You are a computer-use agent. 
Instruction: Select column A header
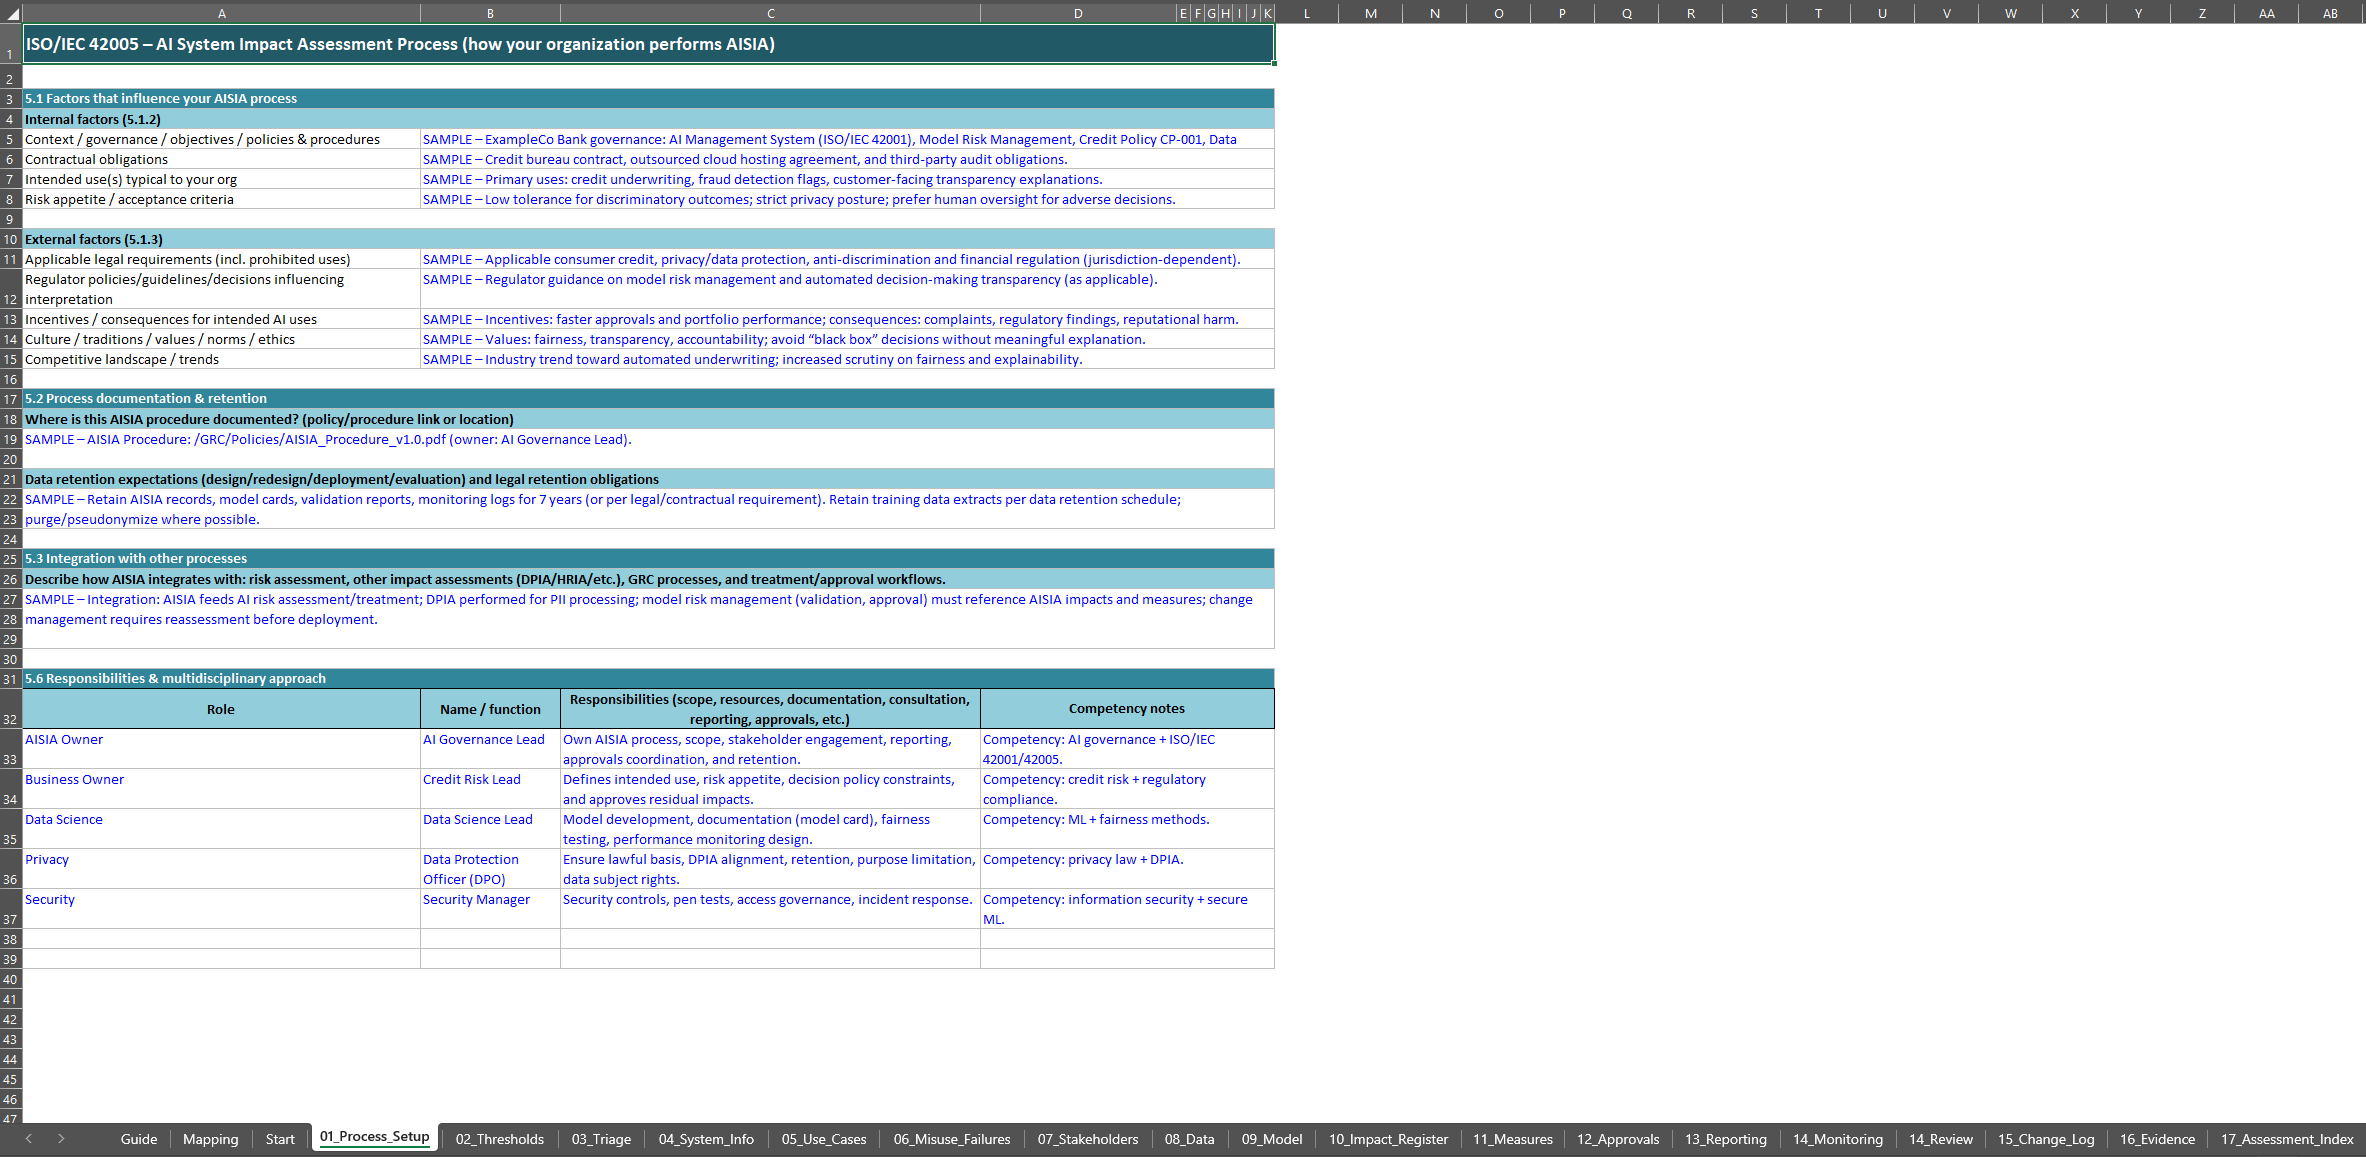coord(221,13)
